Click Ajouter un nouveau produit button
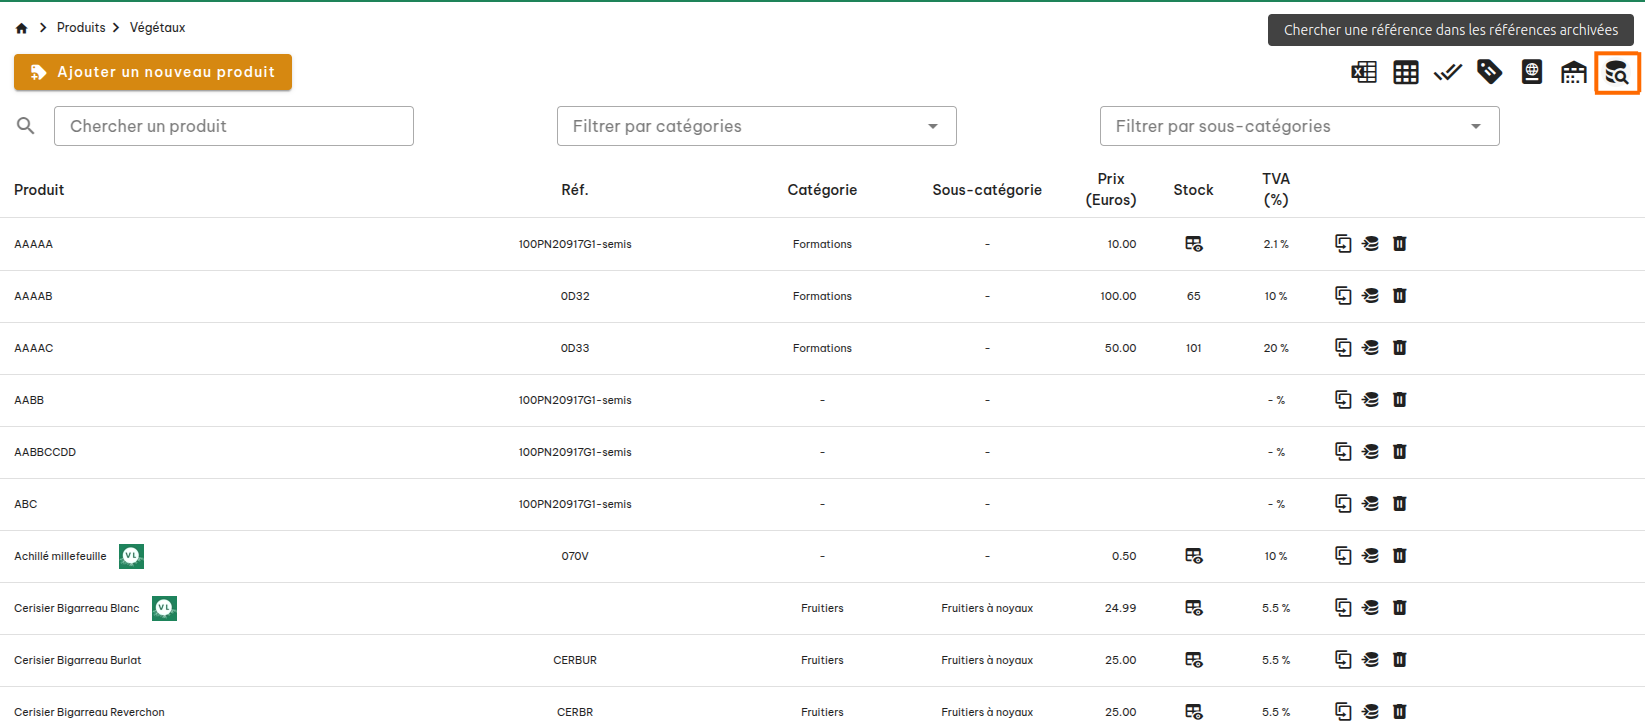This screenshot has width=1645, height=723. [153, 72]
